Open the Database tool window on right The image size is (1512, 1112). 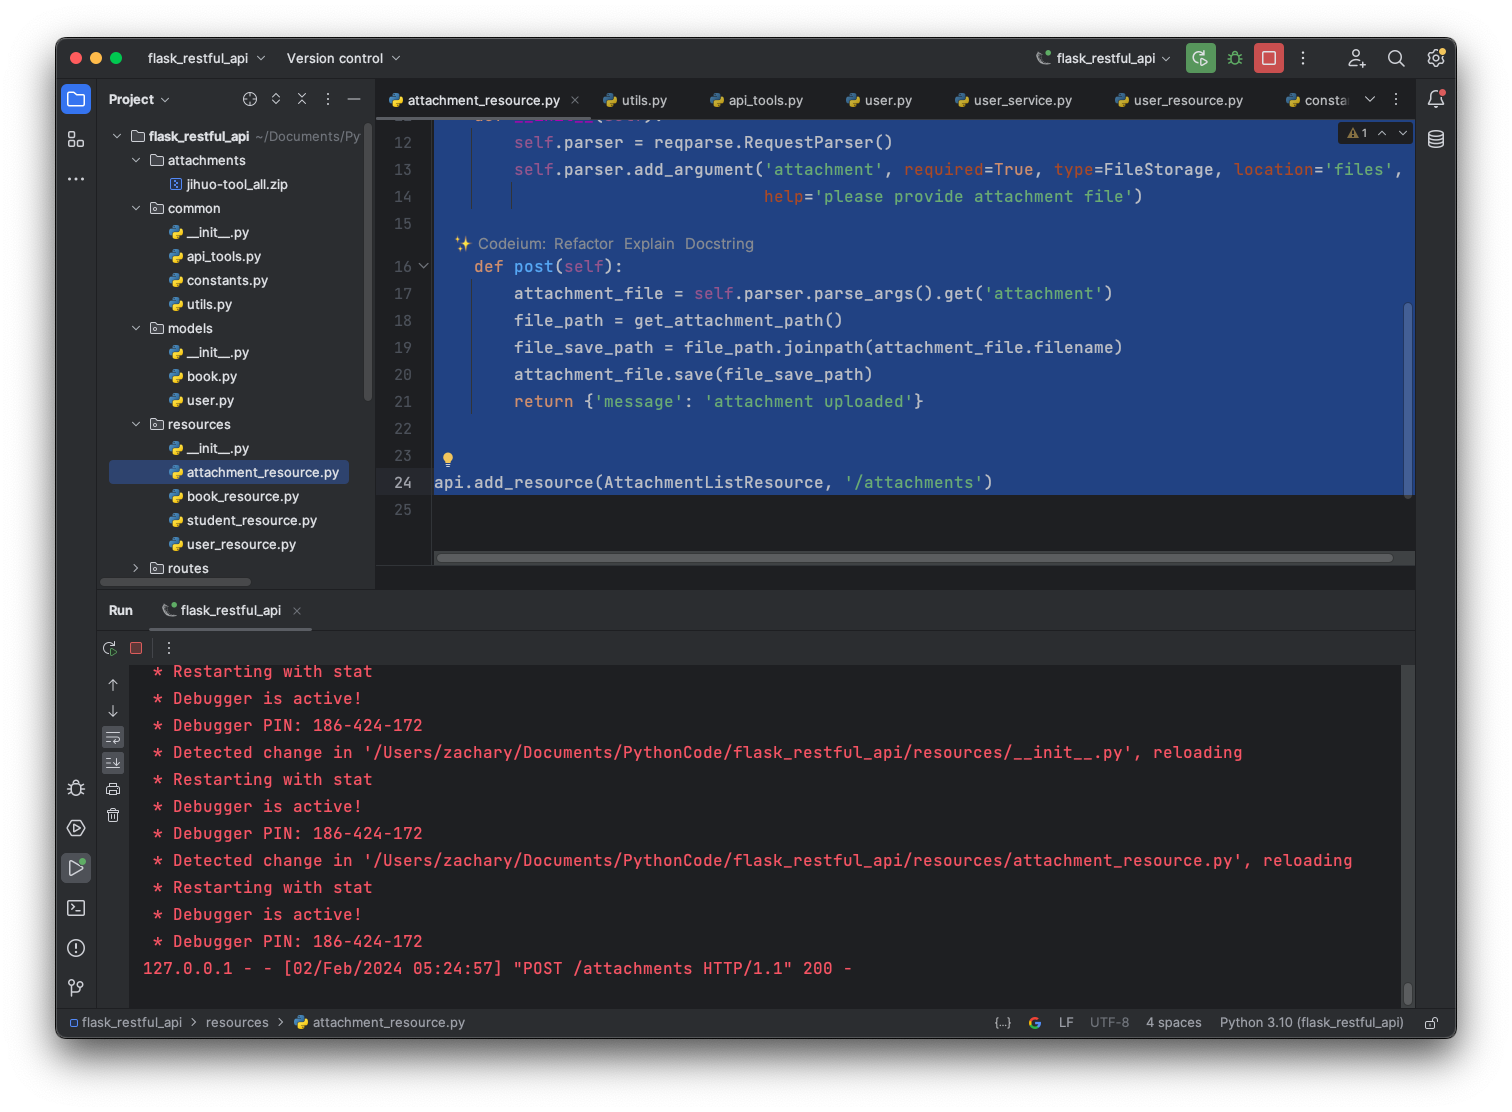pos(1436,139)
